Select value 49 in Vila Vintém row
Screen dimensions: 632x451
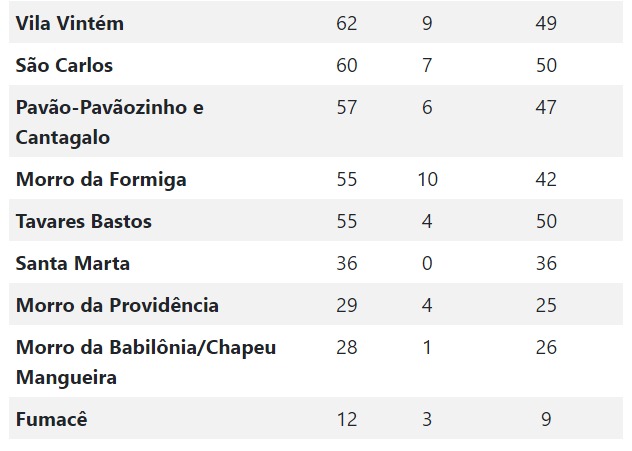click(x=546, y=23)
